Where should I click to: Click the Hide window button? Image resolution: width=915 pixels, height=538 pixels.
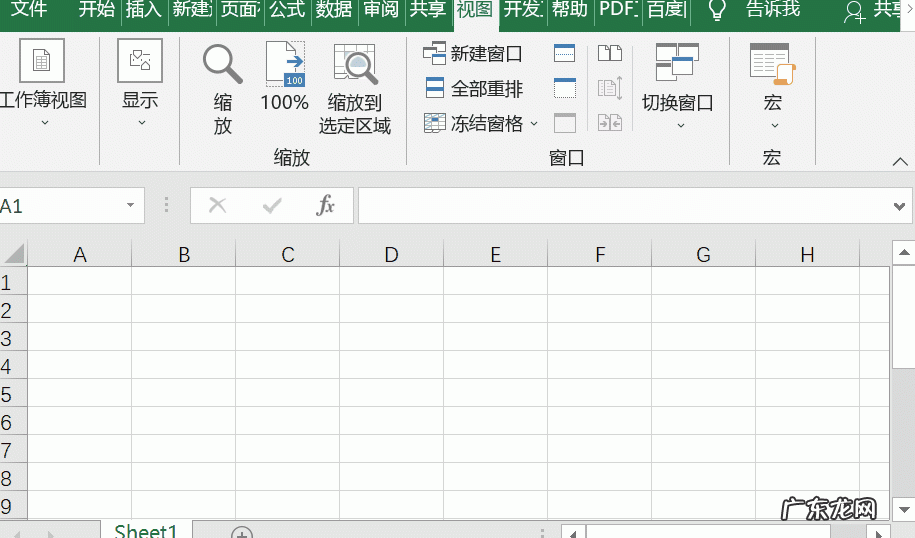[x=565, y=89]
